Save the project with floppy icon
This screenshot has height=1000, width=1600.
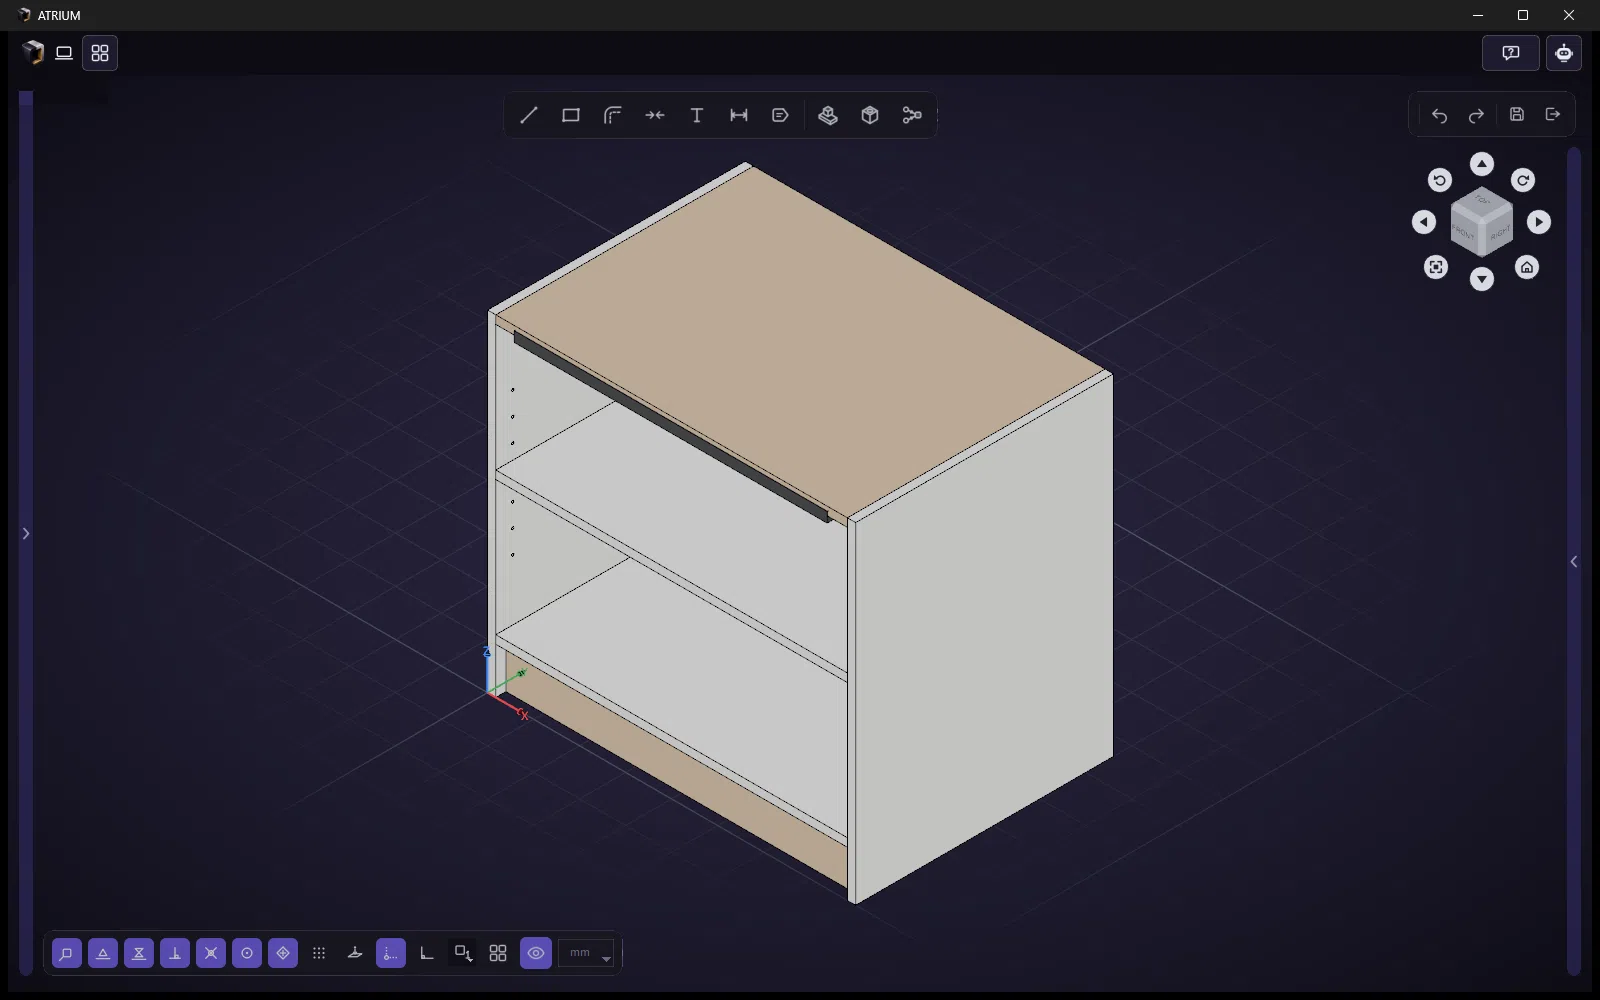click(1517, 114)
